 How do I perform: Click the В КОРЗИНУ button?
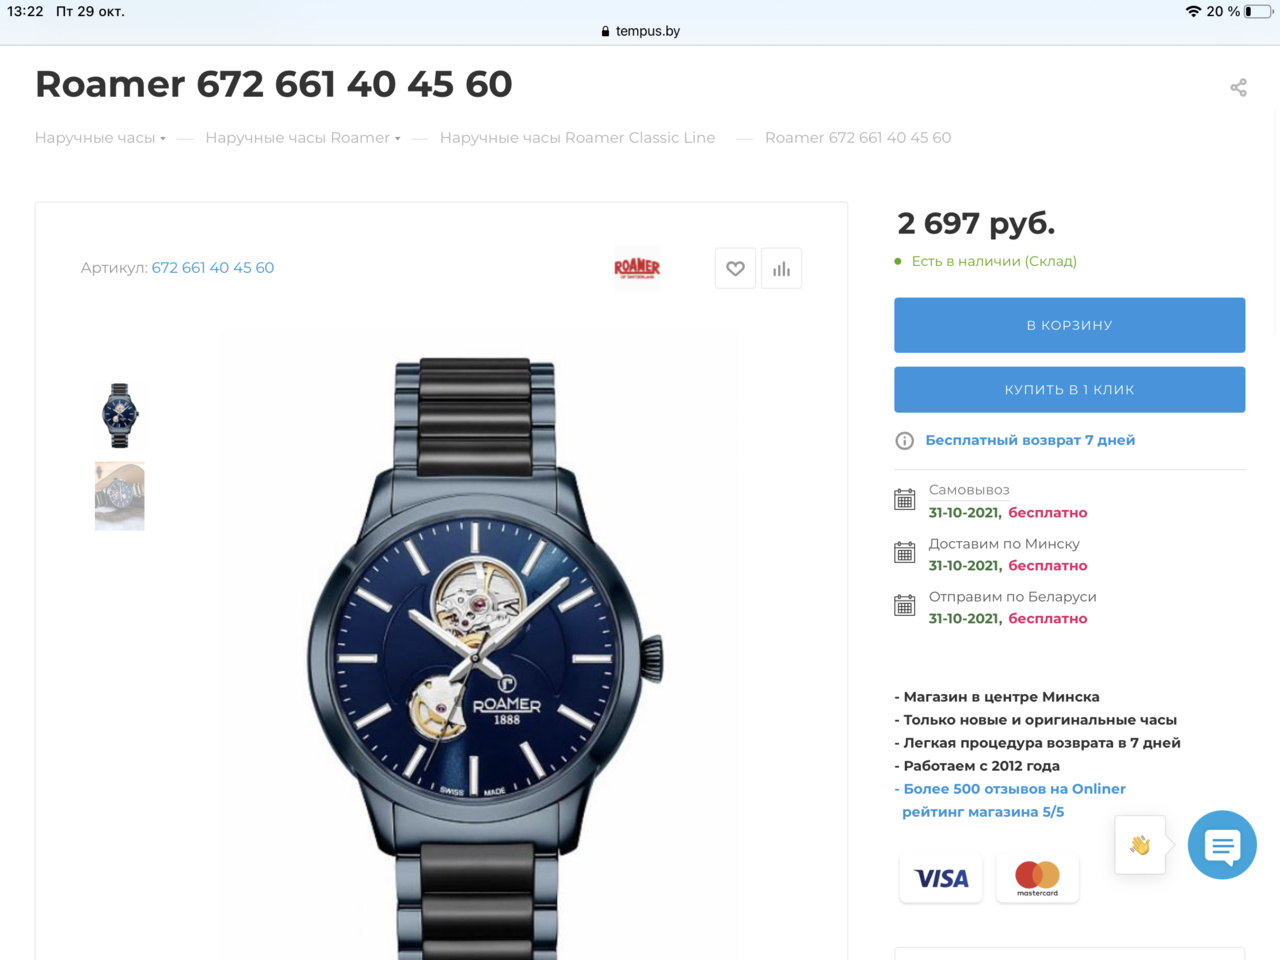pos(1069,325)
